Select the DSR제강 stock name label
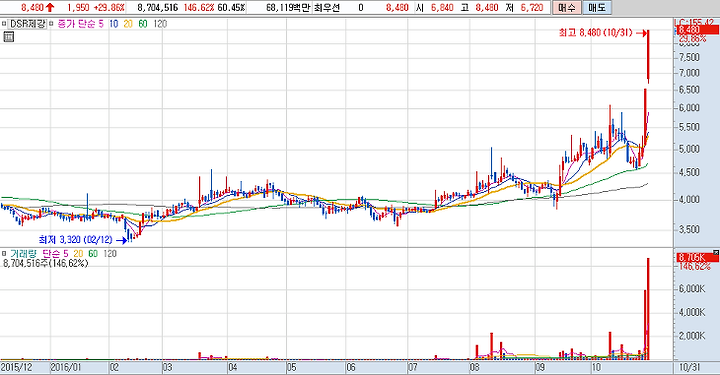 coord(28,24)
